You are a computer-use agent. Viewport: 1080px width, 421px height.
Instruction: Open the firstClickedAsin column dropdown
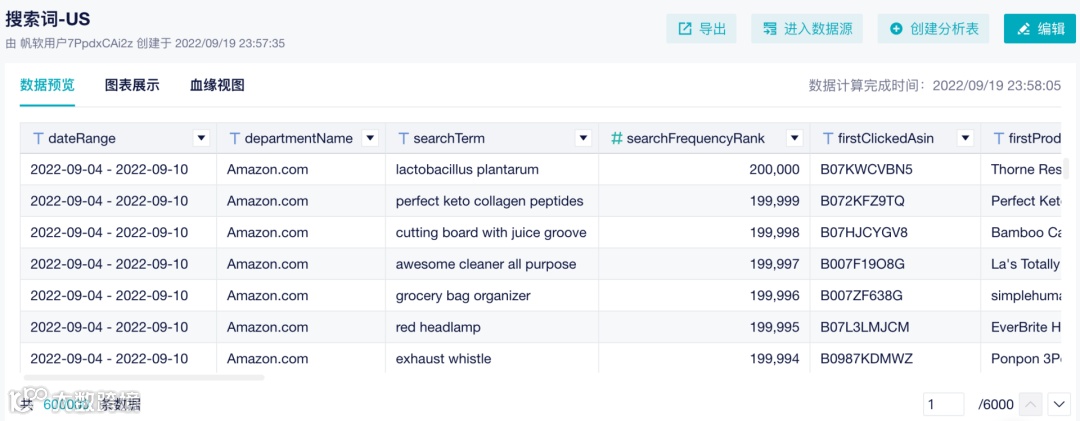[965, 138]
